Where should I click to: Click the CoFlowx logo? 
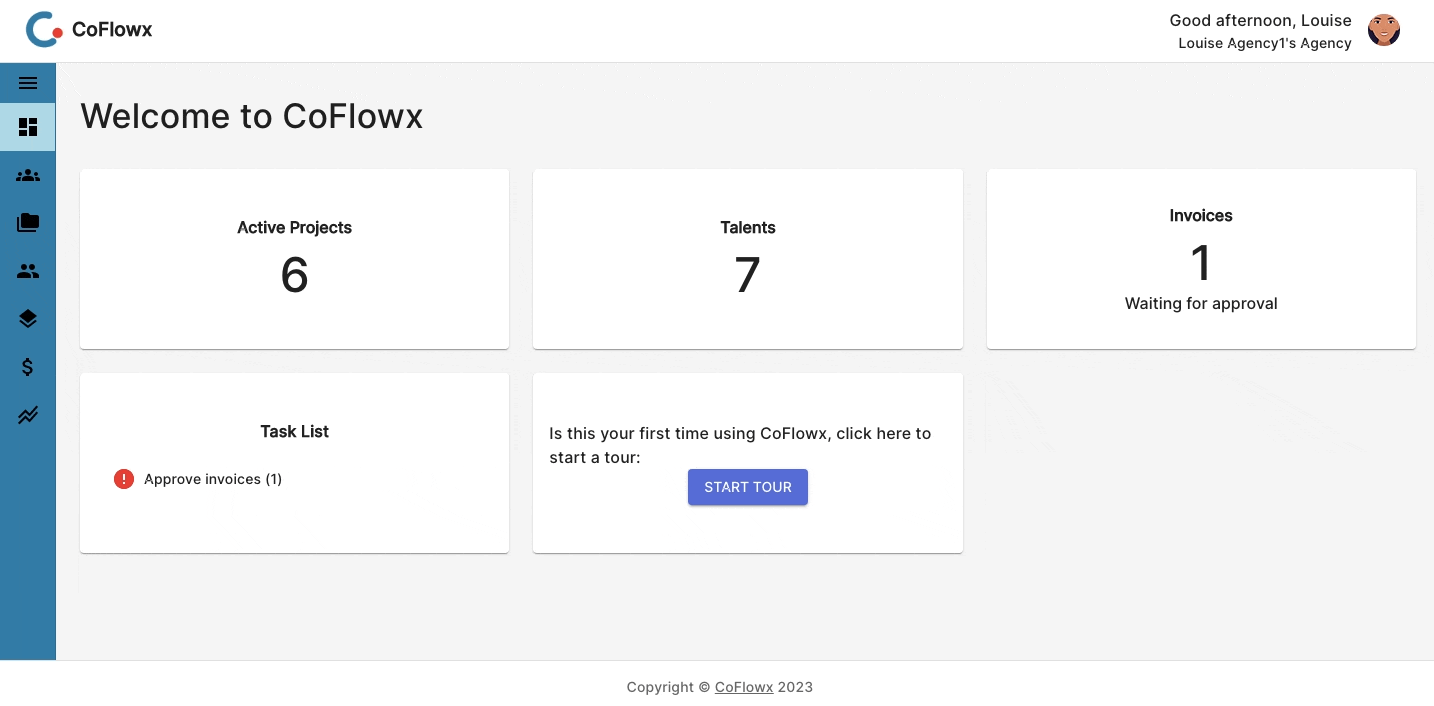(x=89, y=30)
